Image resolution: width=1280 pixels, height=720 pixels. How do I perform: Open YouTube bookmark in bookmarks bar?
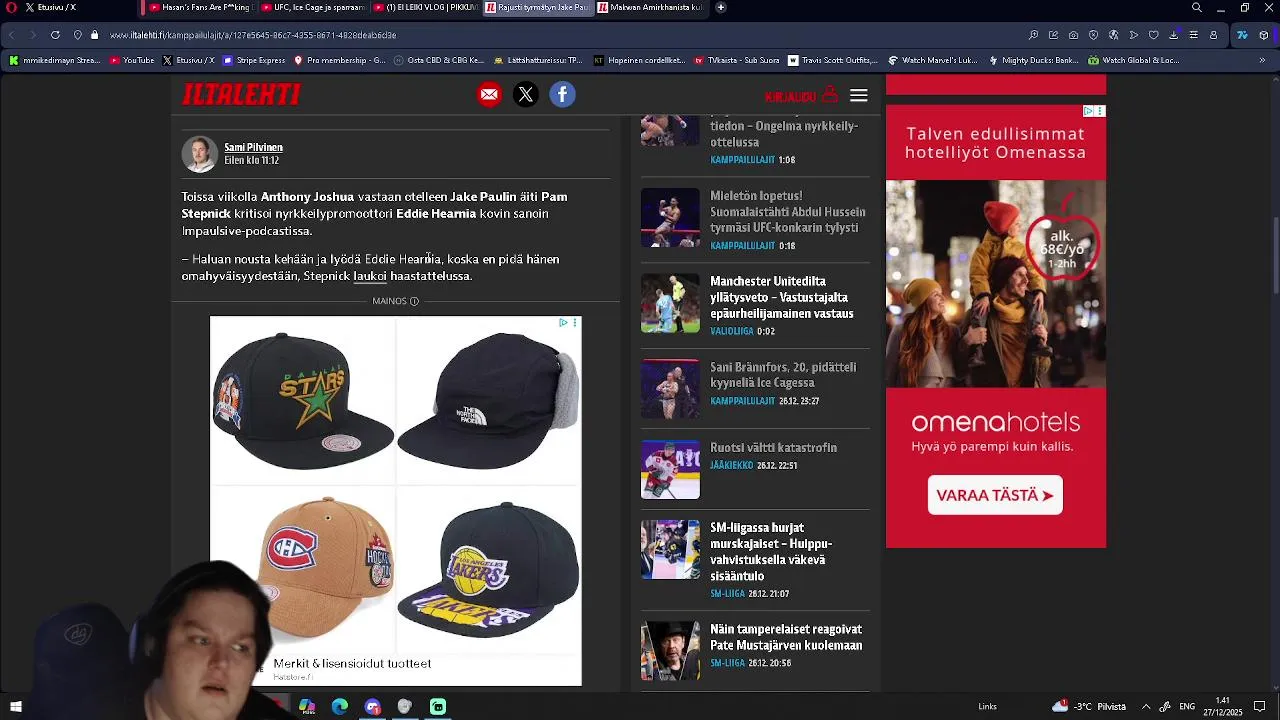[132, 61]
